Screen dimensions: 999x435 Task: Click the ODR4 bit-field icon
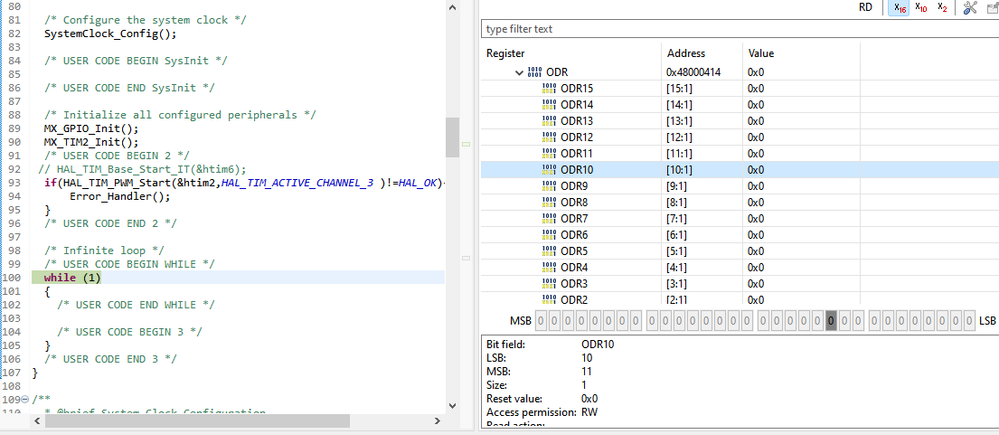tap(549, 267)
